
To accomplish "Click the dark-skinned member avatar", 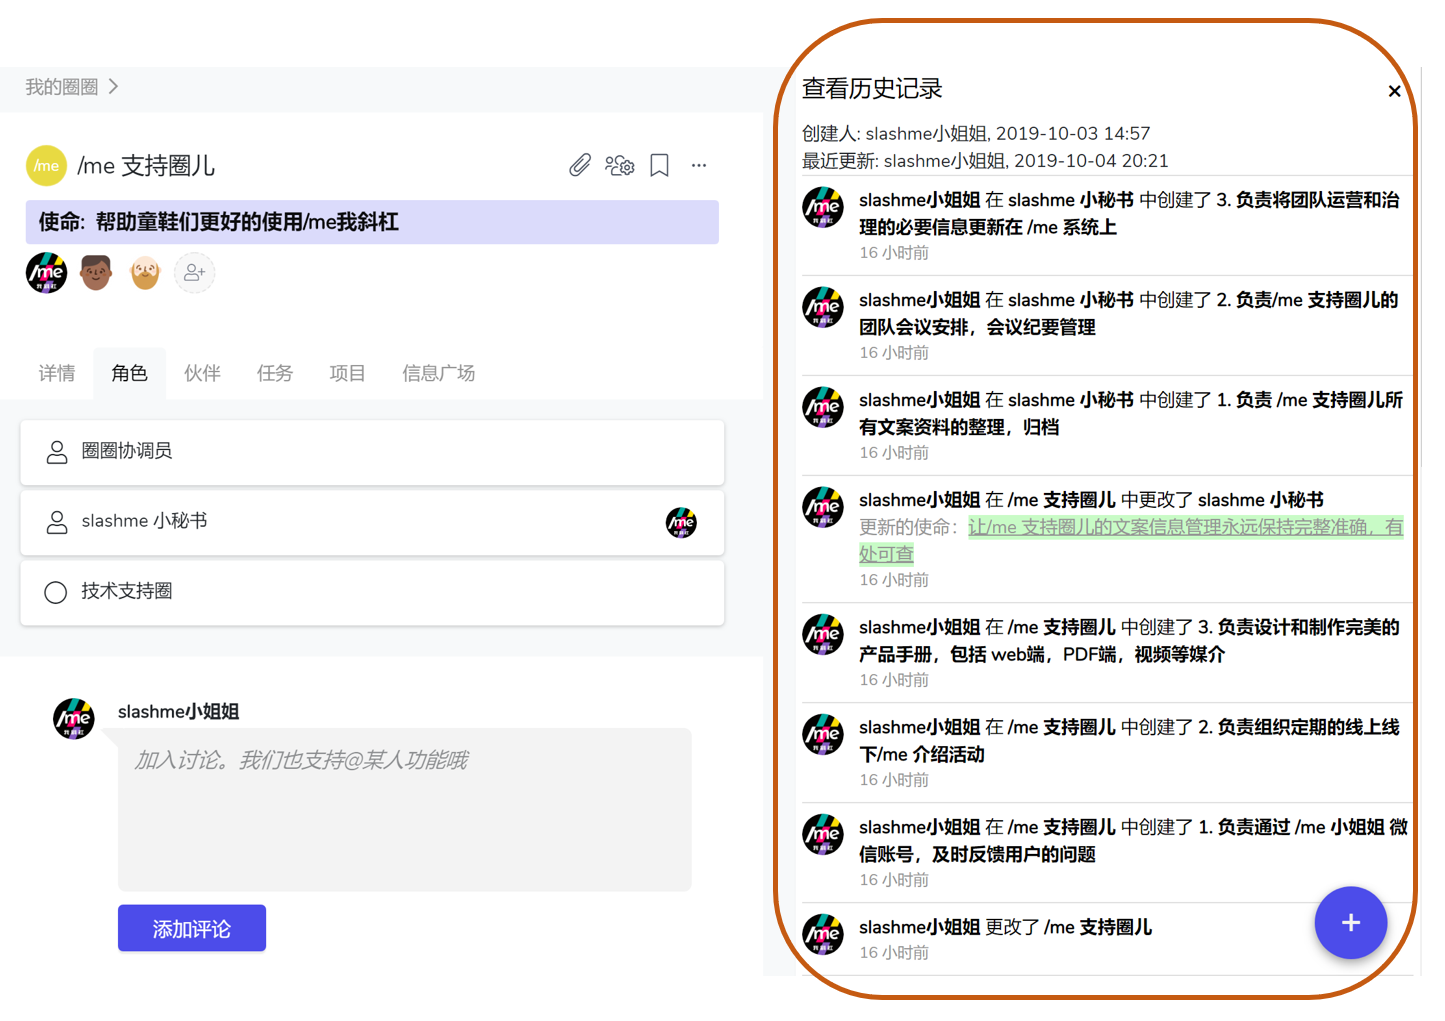I will pyautogui.click(x=96, y=272).
